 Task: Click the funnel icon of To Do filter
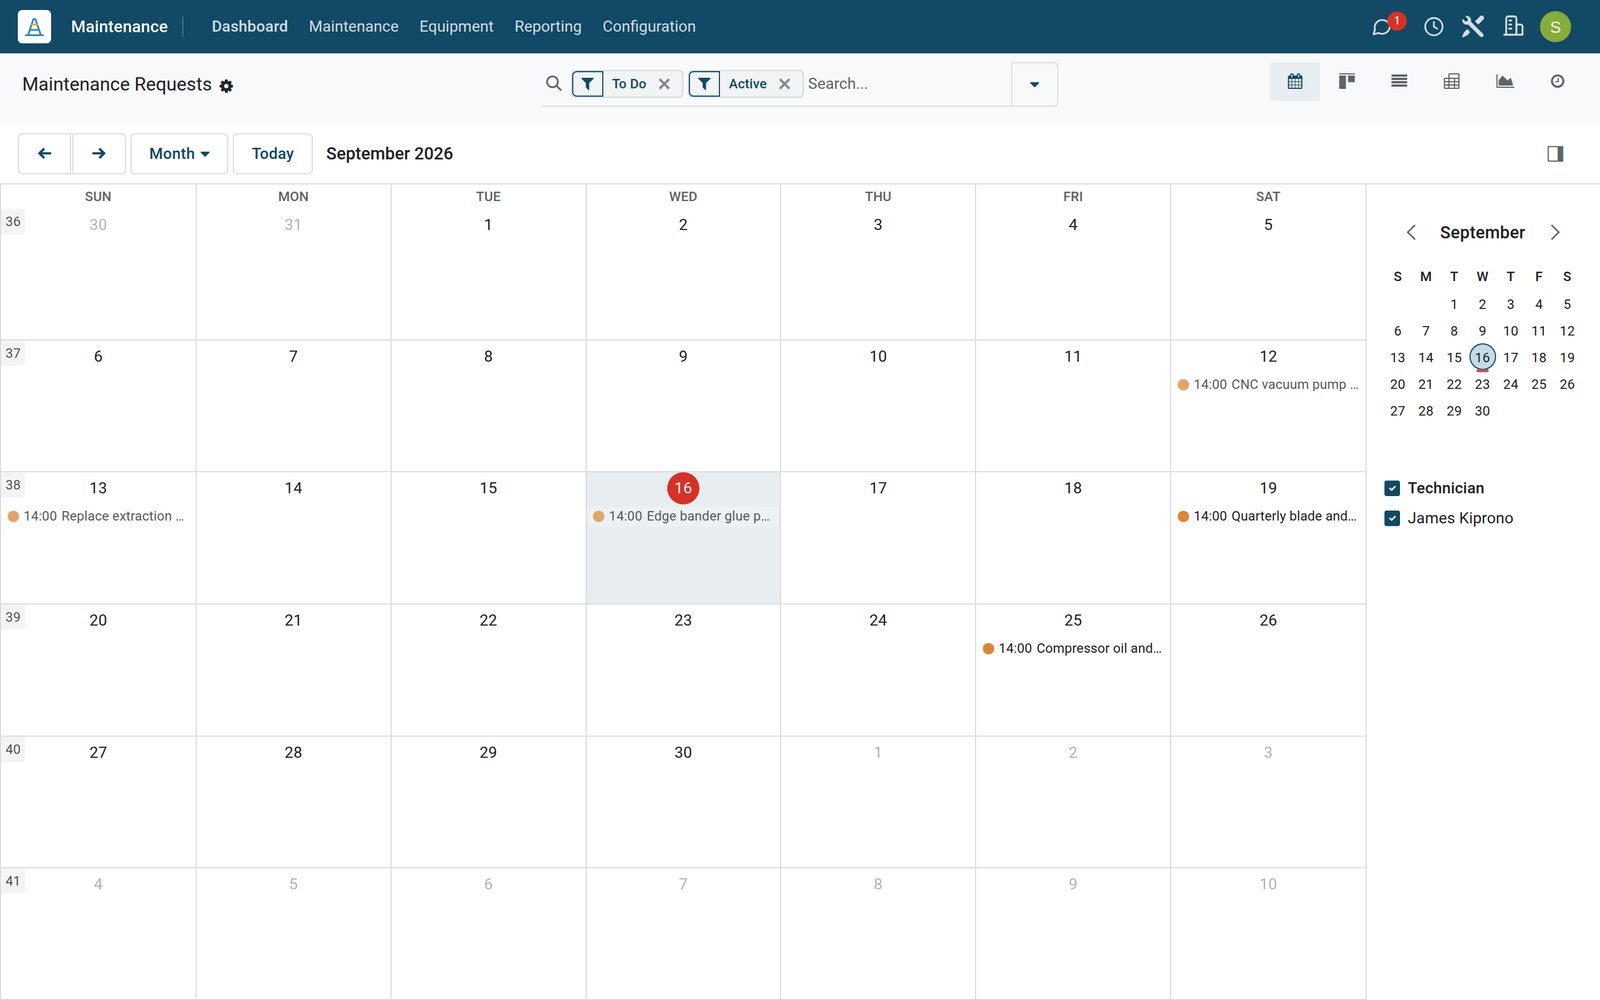click(x=588, y=84)
